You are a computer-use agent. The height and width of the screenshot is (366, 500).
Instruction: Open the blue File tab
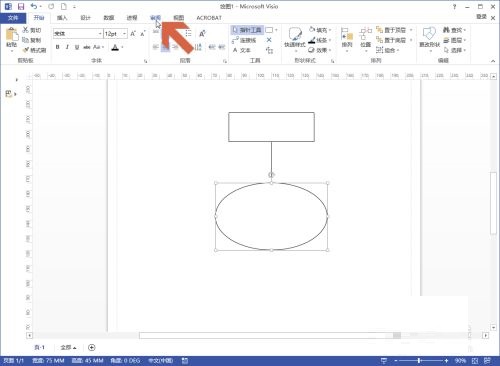point(13,18)
